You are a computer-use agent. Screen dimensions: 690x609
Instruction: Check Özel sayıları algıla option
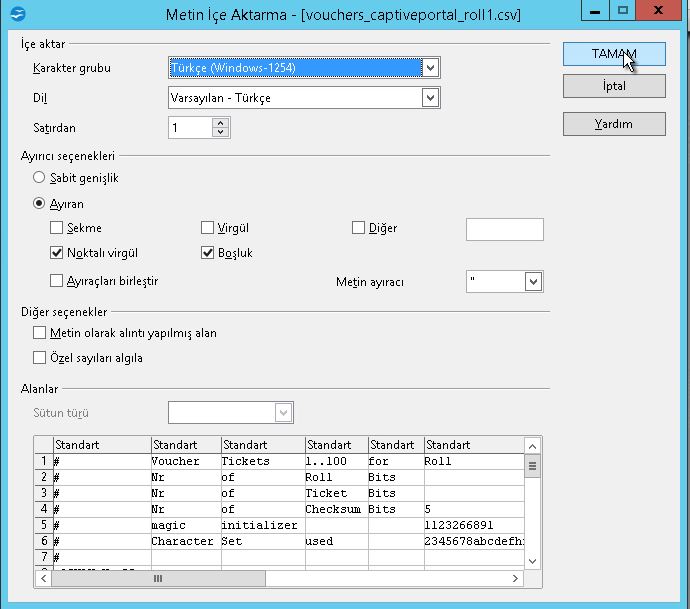pyautogui.click(x=40, y=358)
